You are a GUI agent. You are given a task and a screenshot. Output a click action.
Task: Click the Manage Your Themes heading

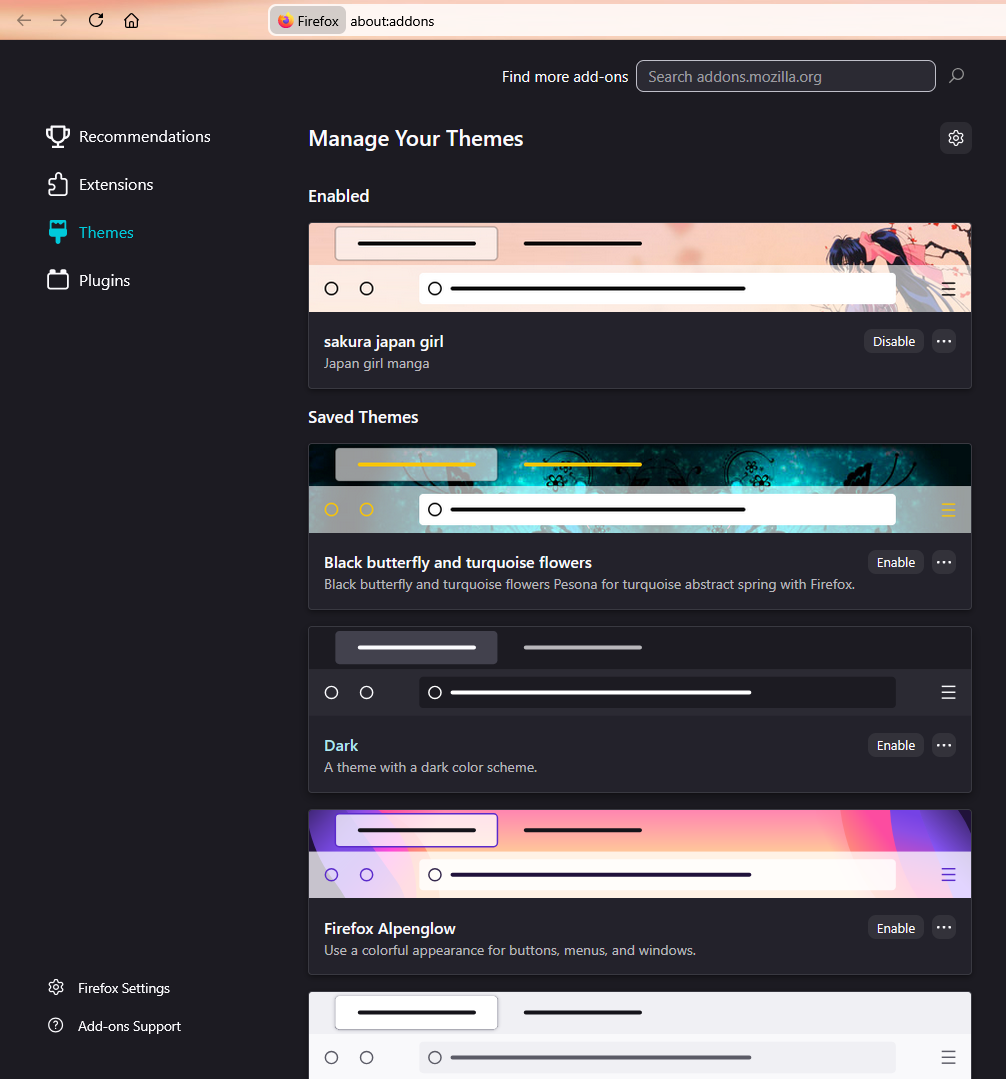pyautogui.click(x=416, y=139)
